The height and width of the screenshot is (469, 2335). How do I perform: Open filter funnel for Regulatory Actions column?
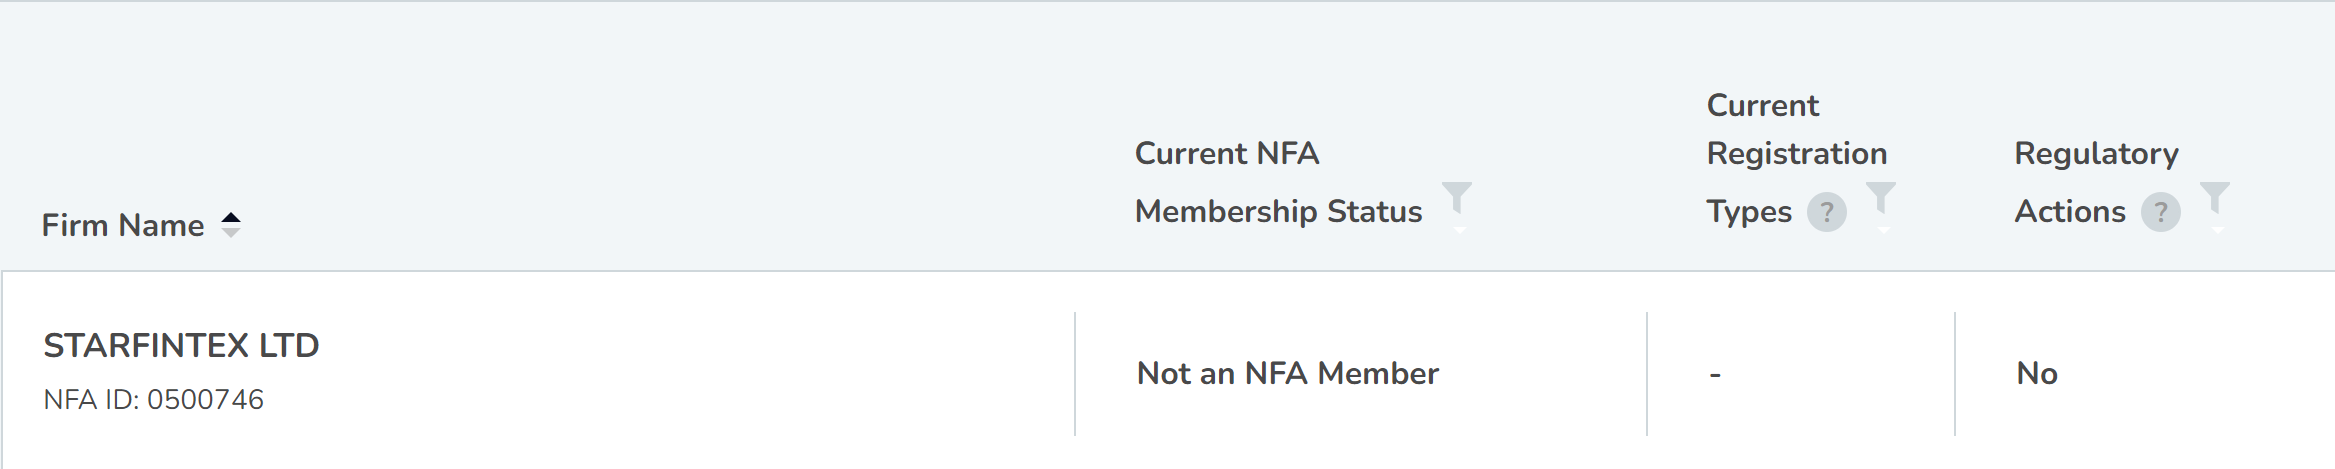coord(2215,198)
